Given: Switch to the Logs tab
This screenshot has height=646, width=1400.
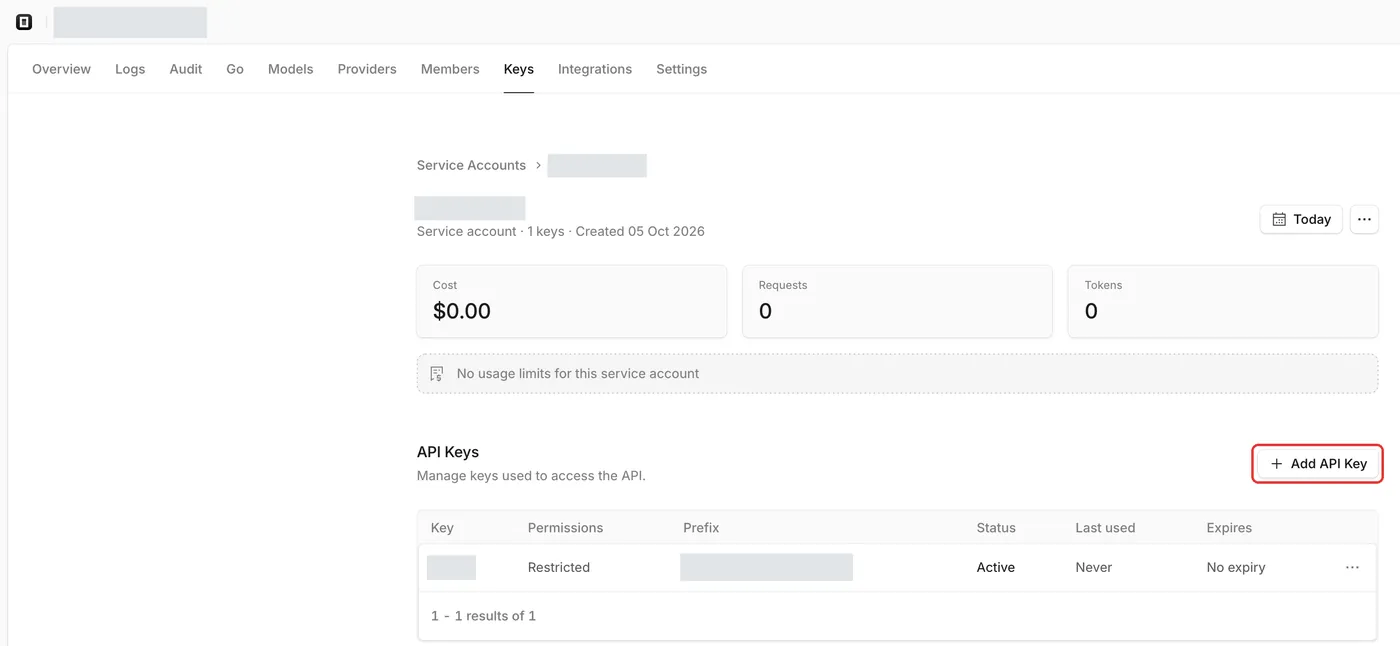Looking at the screenshot, I should coord(130,69).
